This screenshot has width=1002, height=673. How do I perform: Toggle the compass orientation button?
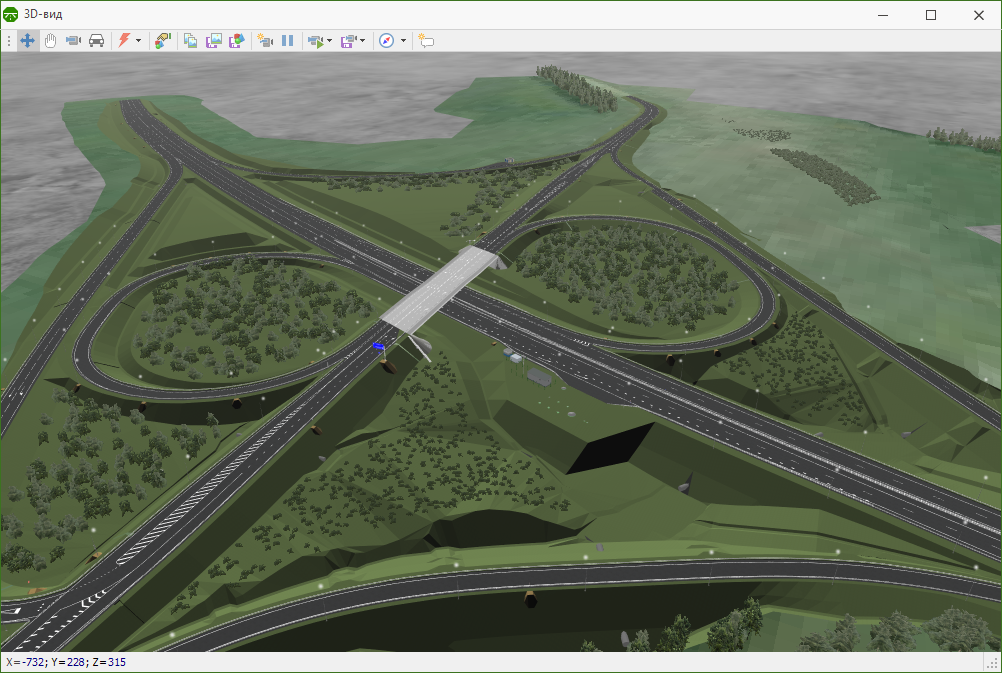(387, 41)
